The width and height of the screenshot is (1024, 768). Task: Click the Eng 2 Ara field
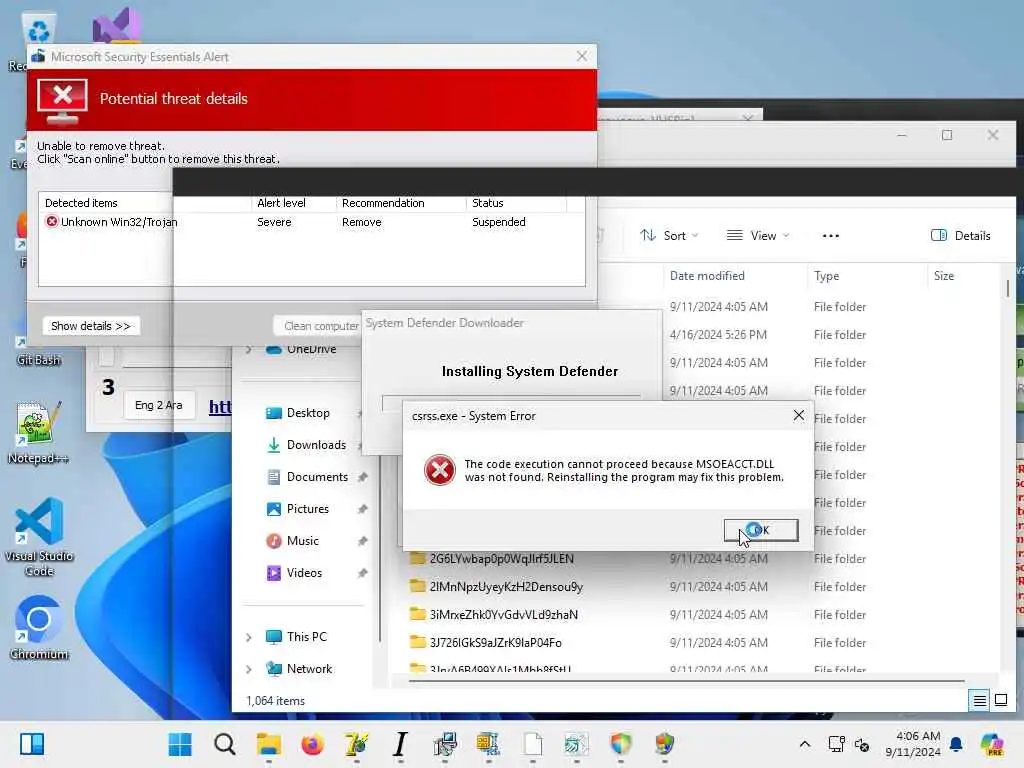159,406
